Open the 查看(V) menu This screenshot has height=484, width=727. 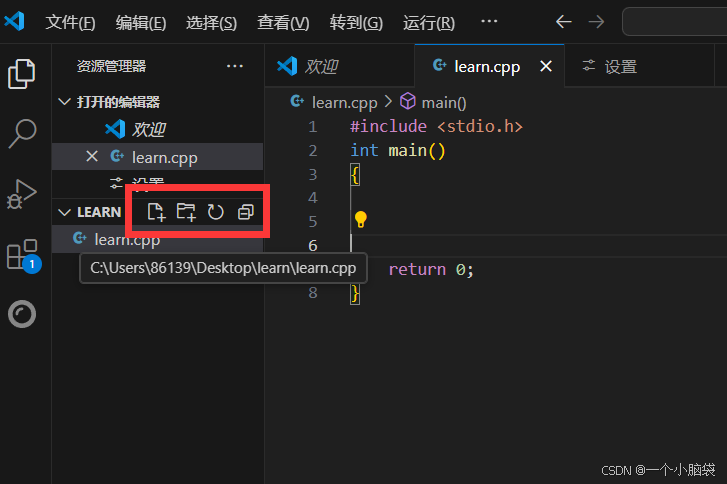point(283,22)
